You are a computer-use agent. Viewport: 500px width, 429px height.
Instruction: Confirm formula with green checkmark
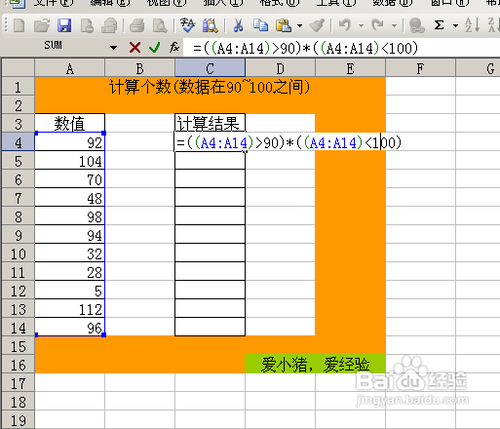[x=154, y=48]
